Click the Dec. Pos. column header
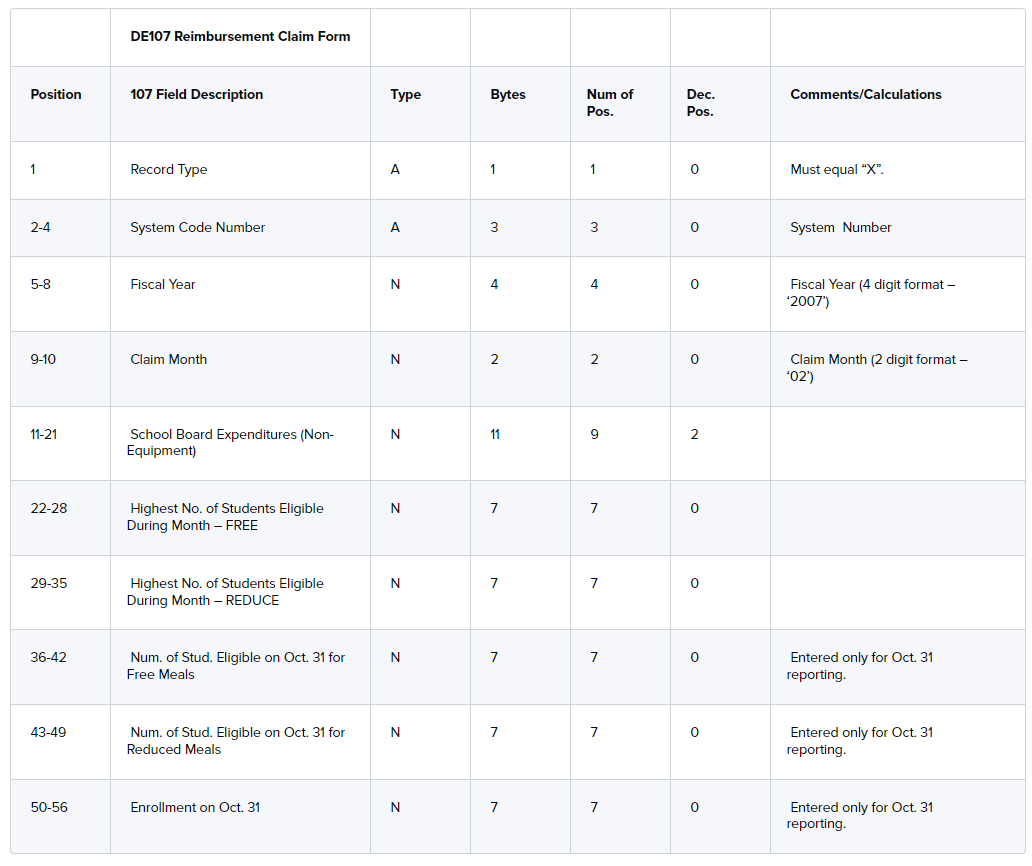The image size is (1032, 866). (x=701, y=103)
